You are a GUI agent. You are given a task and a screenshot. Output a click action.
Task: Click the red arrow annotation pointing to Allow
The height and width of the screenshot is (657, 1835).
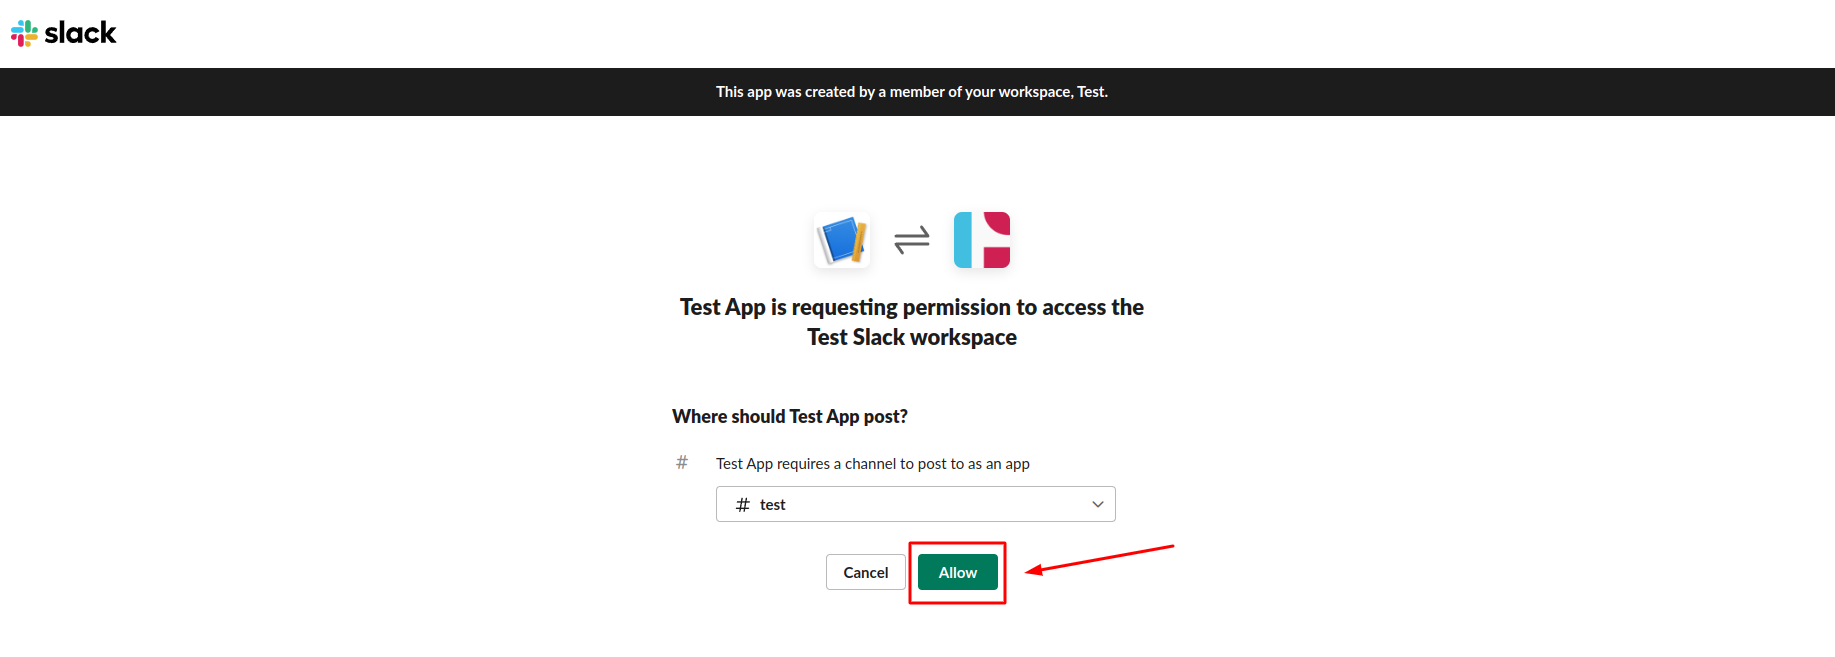pyautogui.click(x=1100, y=559)
